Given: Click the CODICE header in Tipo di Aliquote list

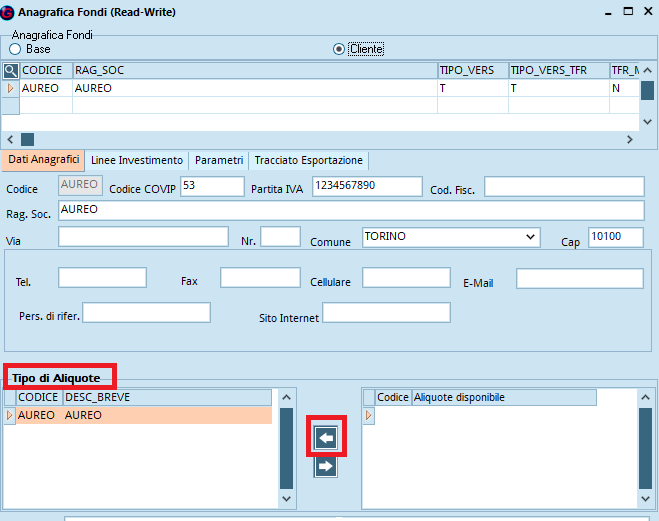Looking at the screenshot, I should click(x=40, y=397).
